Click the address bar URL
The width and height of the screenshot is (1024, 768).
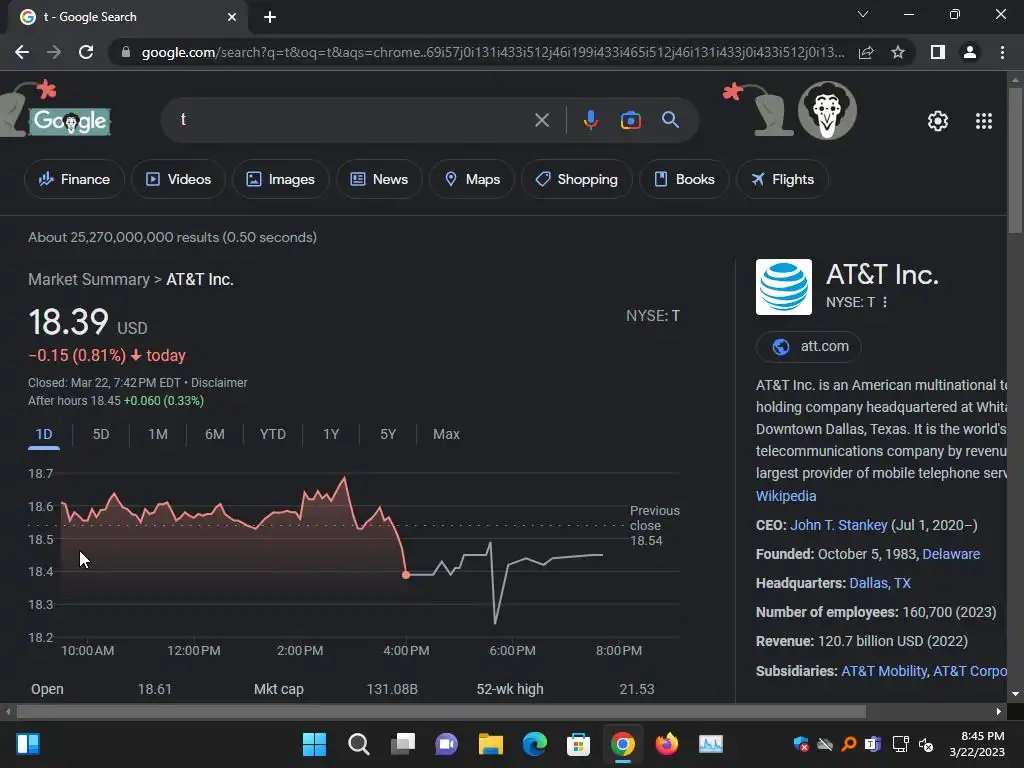pos(492,52)
